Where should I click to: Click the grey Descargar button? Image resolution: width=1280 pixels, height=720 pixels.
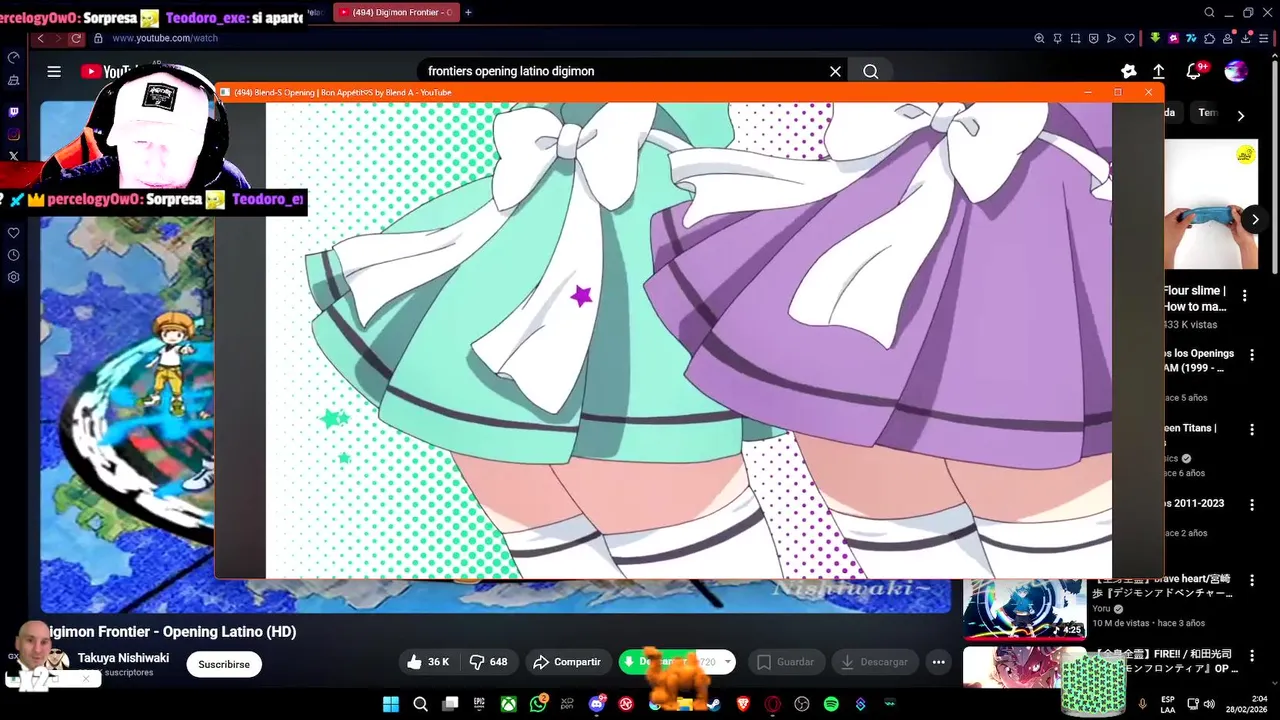(875, 662)
